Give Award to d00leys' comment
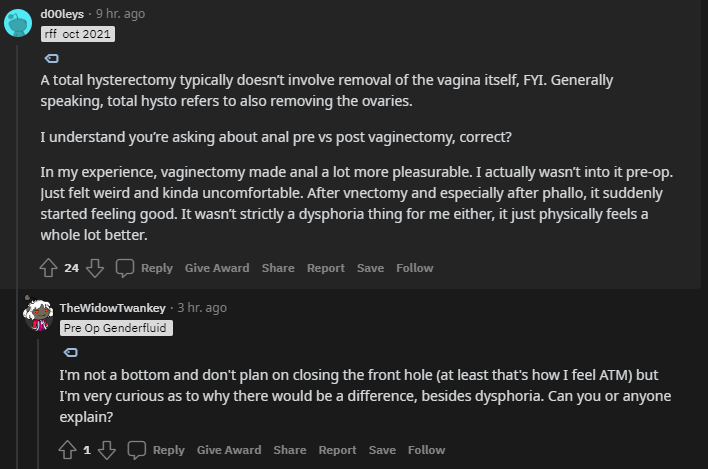This screenshot has height=469, width=708. click(x=217, y=268)
